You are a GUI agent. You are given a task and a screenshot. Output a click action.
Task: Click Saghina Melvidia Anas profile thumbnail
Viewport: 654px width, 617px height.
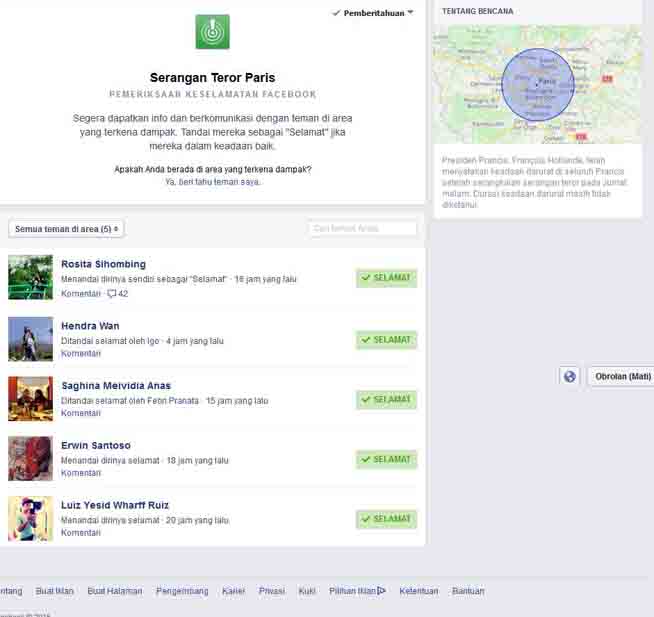30,398
